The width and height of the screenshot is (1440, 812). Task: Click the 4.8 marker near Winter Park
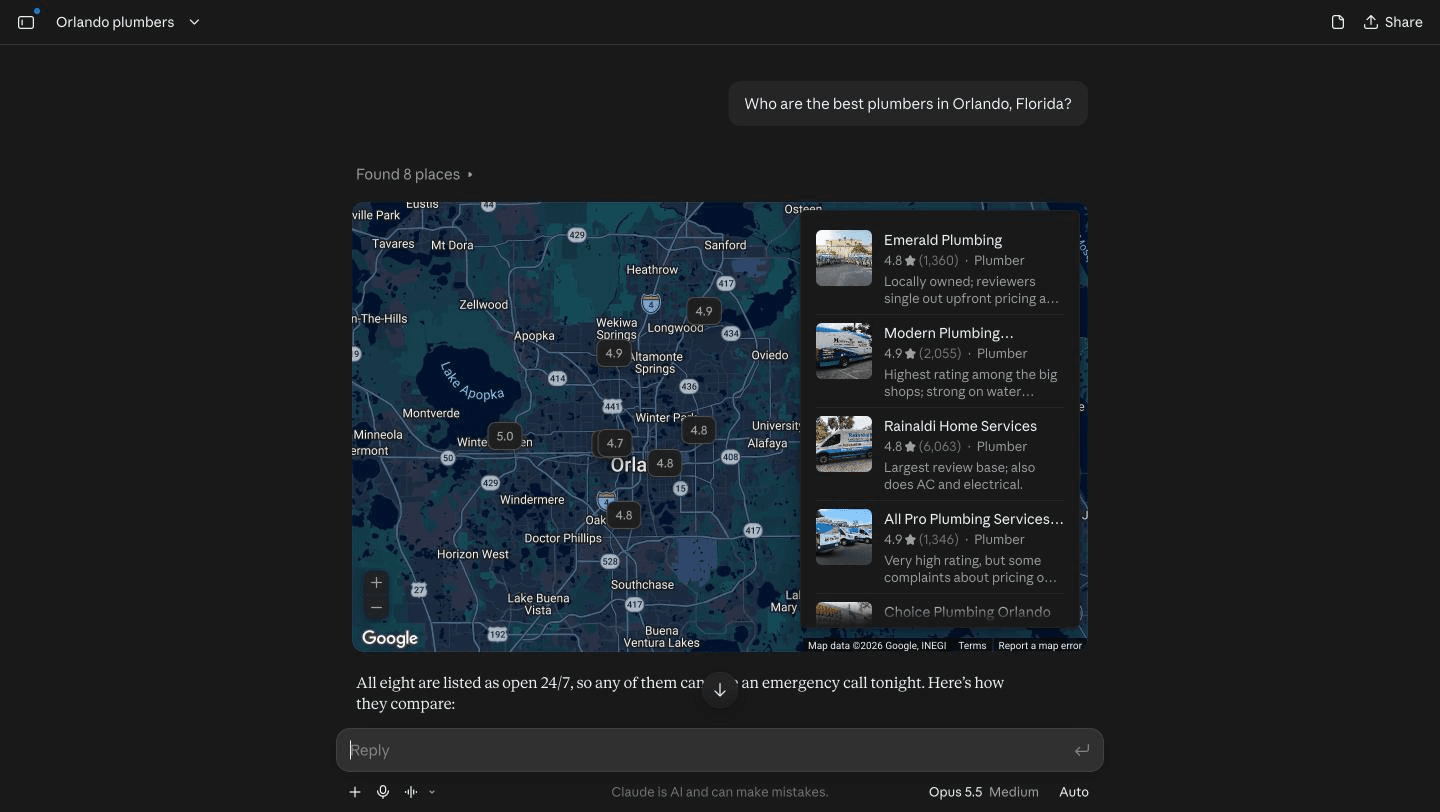pyautogui.click(x=699, y=430)
